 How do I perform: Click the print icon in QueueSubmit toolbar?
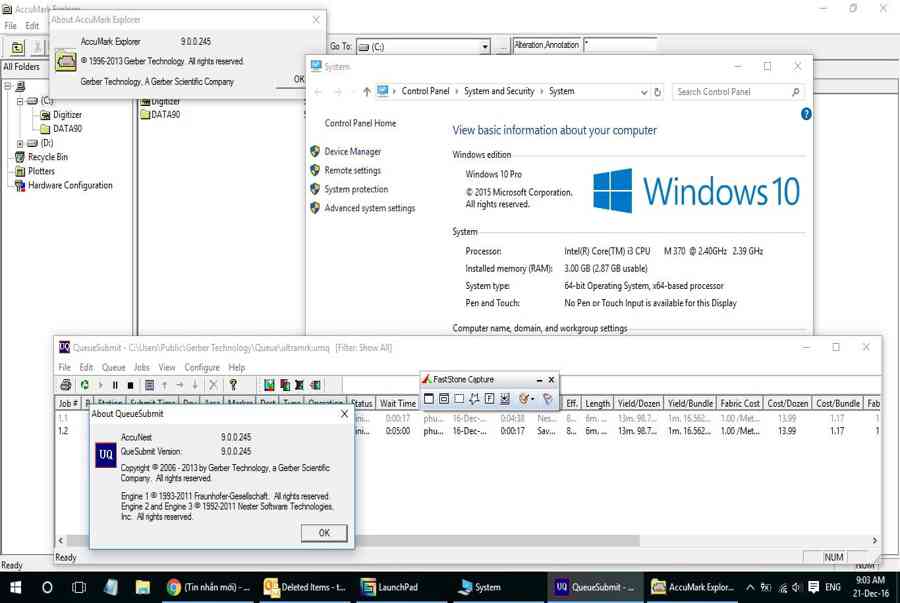65,385
